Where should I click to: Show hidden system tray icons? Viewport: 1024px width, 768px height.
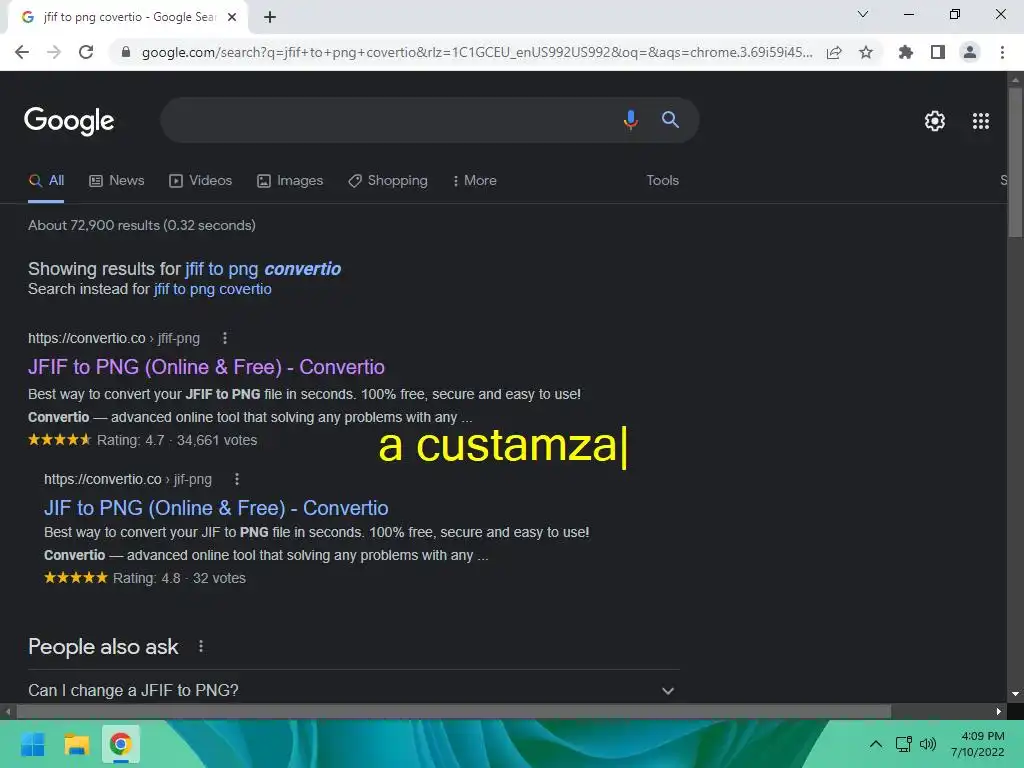(x=876, y=744)
